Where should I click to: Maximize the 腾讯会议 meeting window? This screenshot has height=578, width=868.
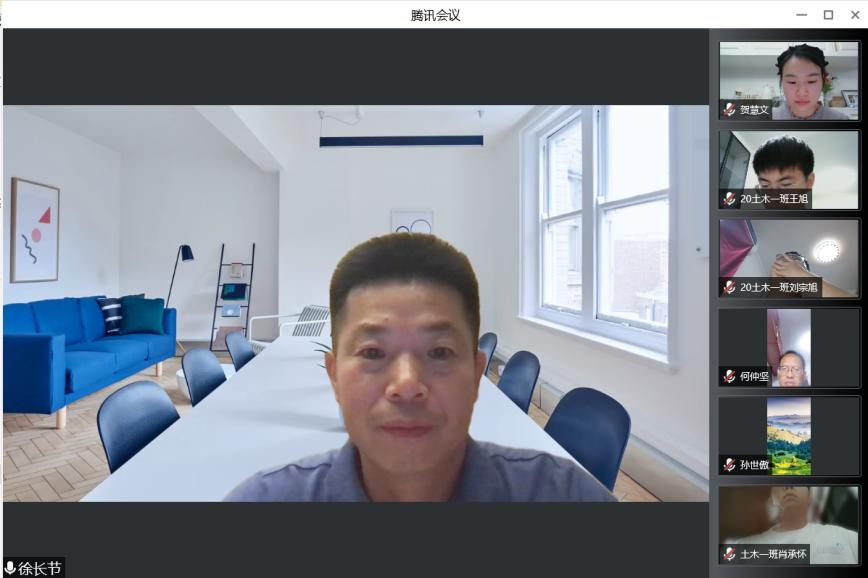[x=828, y=14]
